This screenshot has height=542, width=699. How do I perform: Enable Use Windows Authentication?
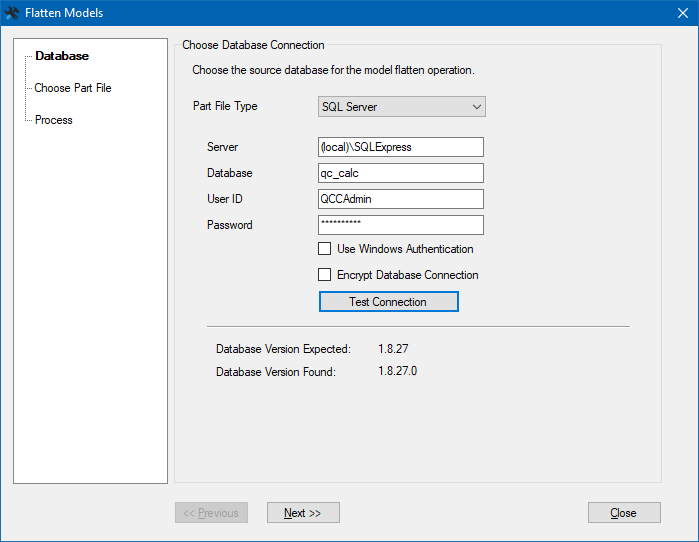click(x=325, y=249)
